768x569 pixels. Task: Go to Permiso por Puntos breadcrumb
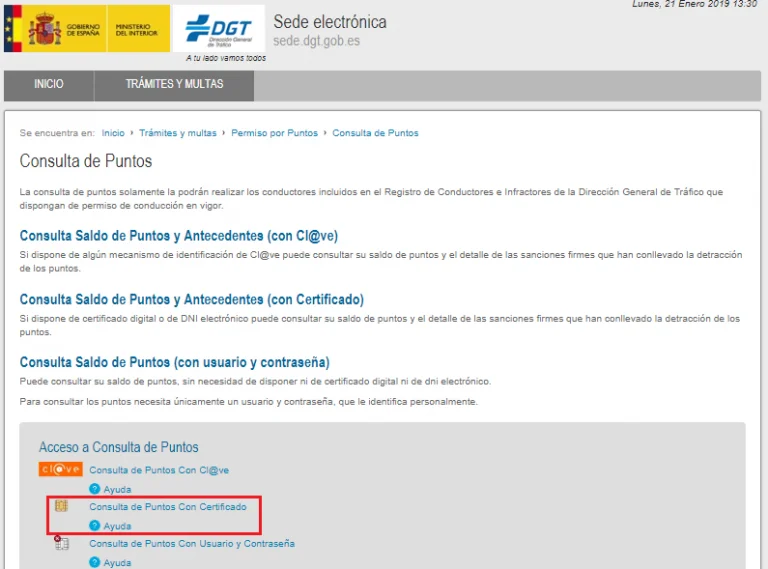274,133
